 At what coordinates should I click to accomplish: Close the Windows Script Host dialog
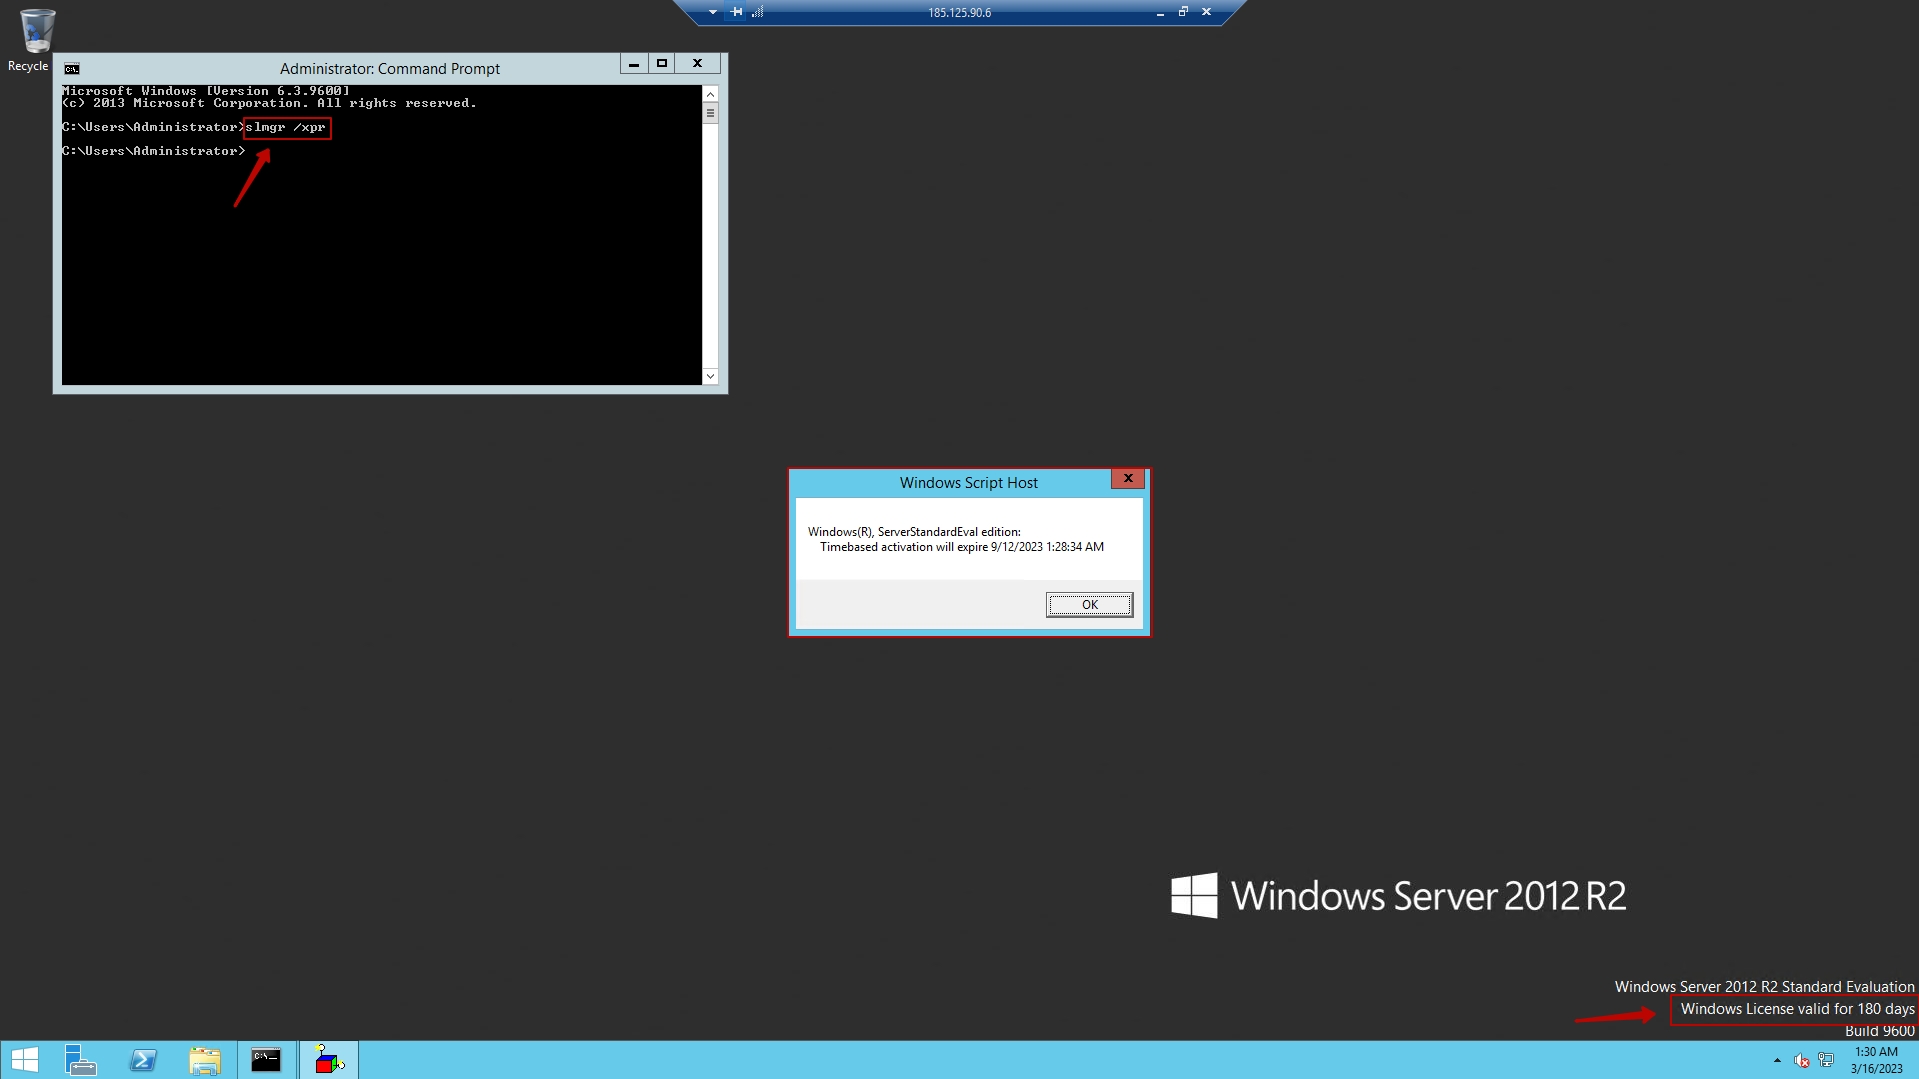coord(1128,478)
